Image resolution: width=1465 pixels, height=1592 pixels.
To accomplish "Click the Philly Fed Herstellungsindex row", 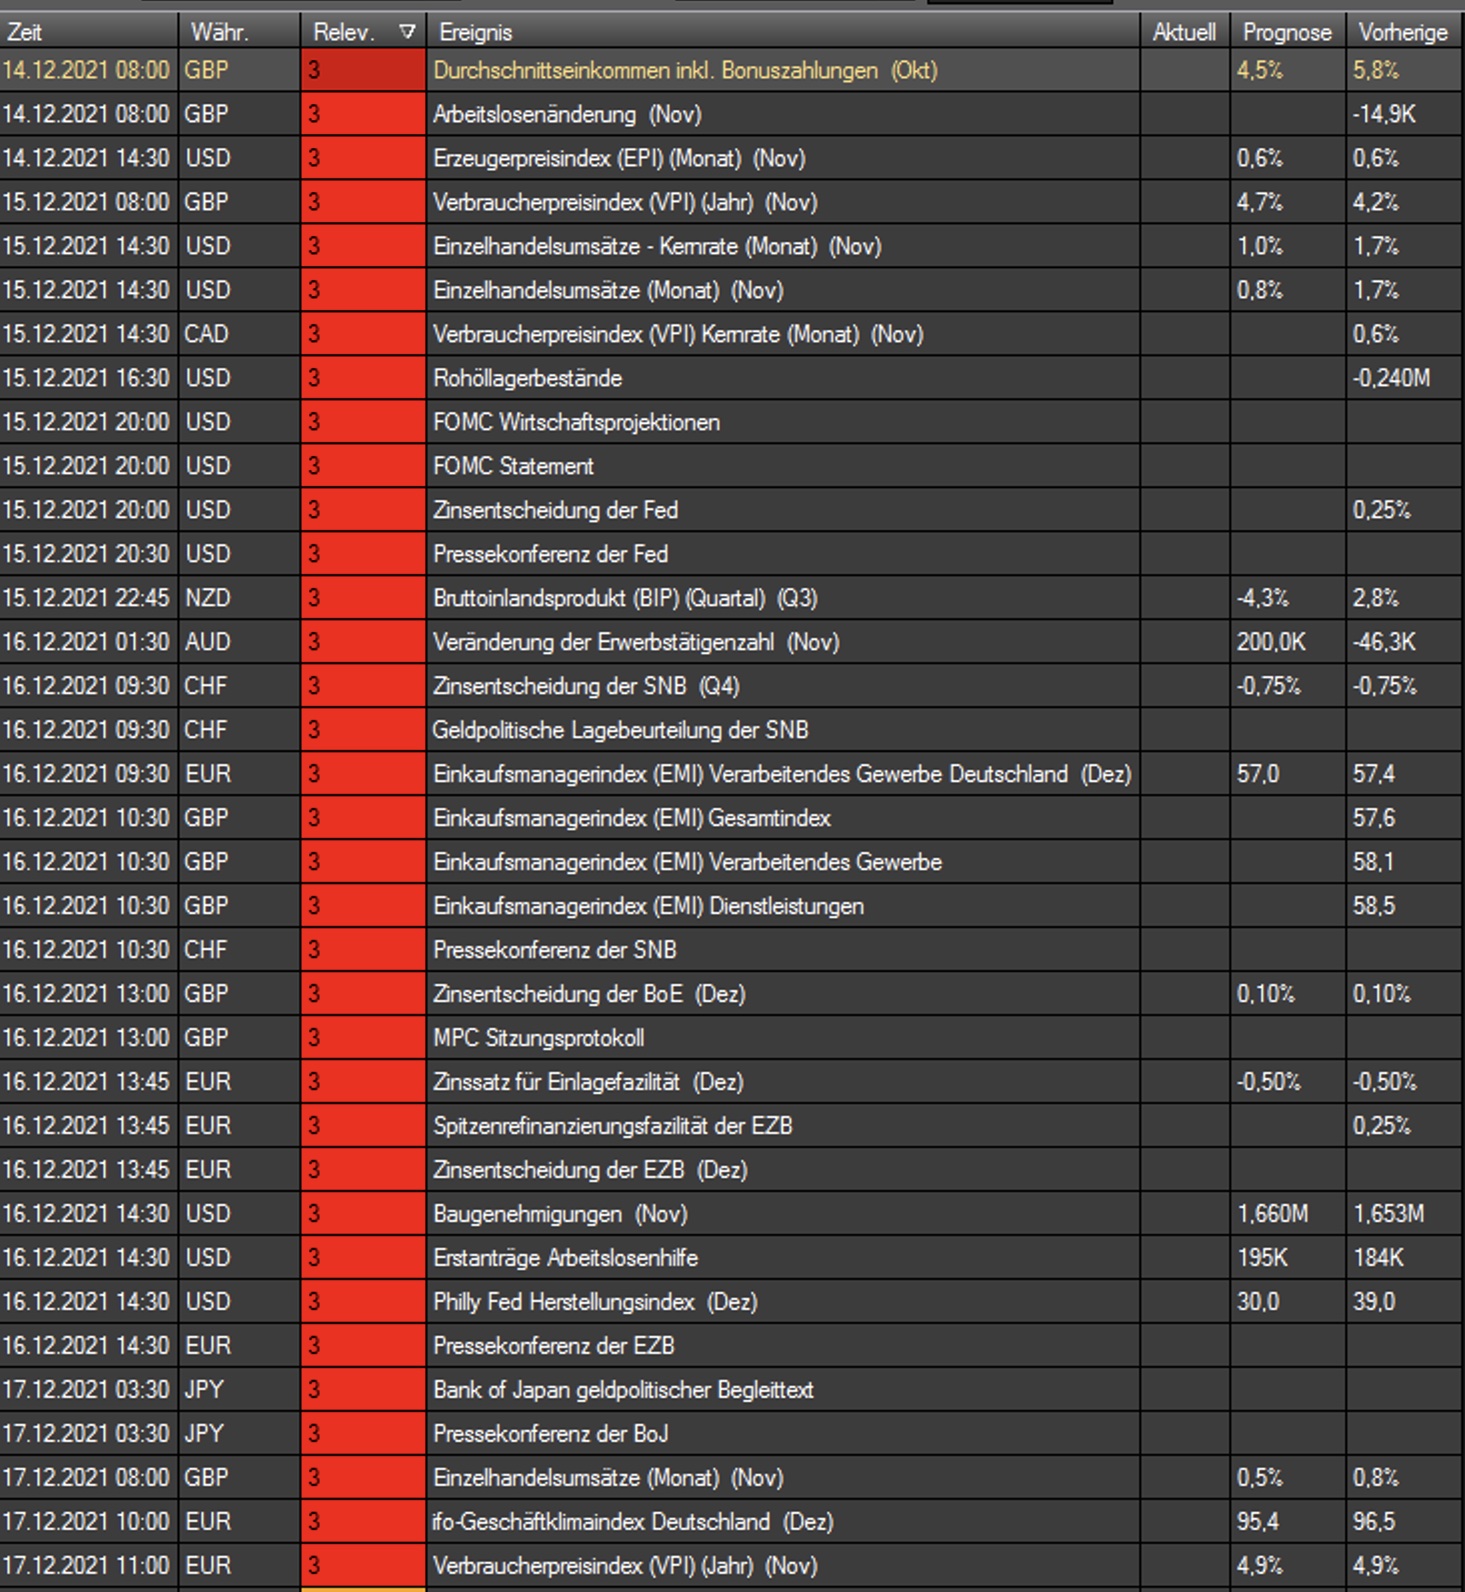I will click(x=594, y=1302).
